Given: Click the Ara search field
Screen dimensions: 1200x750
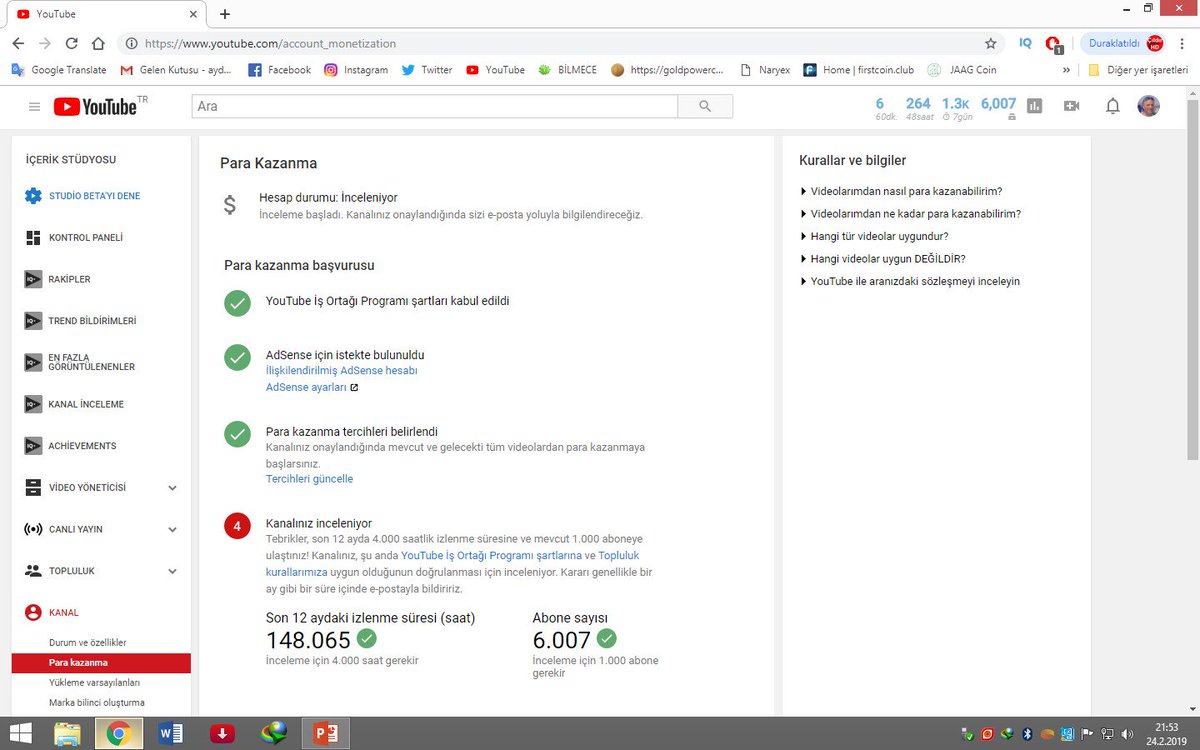Looking at the screenshot, I should 435,106.
